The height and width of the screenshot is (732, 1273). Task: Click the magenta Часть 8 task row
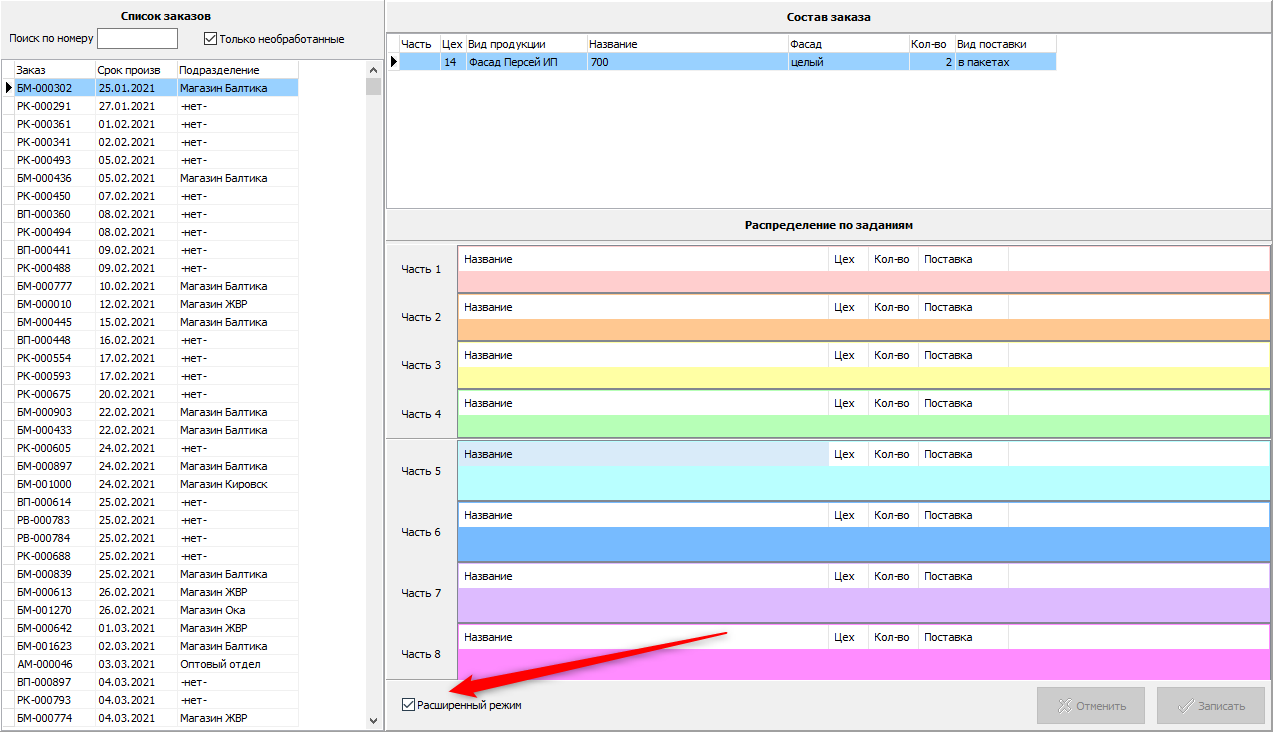862,664
